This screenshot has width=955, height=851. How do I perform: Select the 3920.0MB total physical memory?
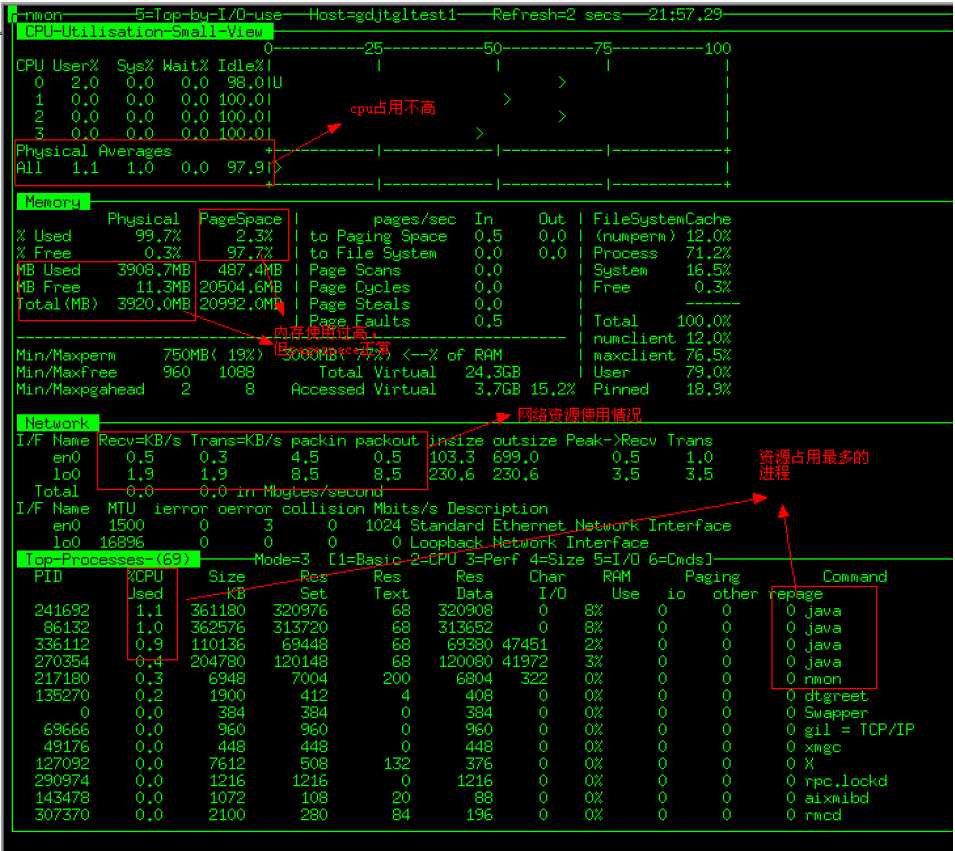coord(154,304)
